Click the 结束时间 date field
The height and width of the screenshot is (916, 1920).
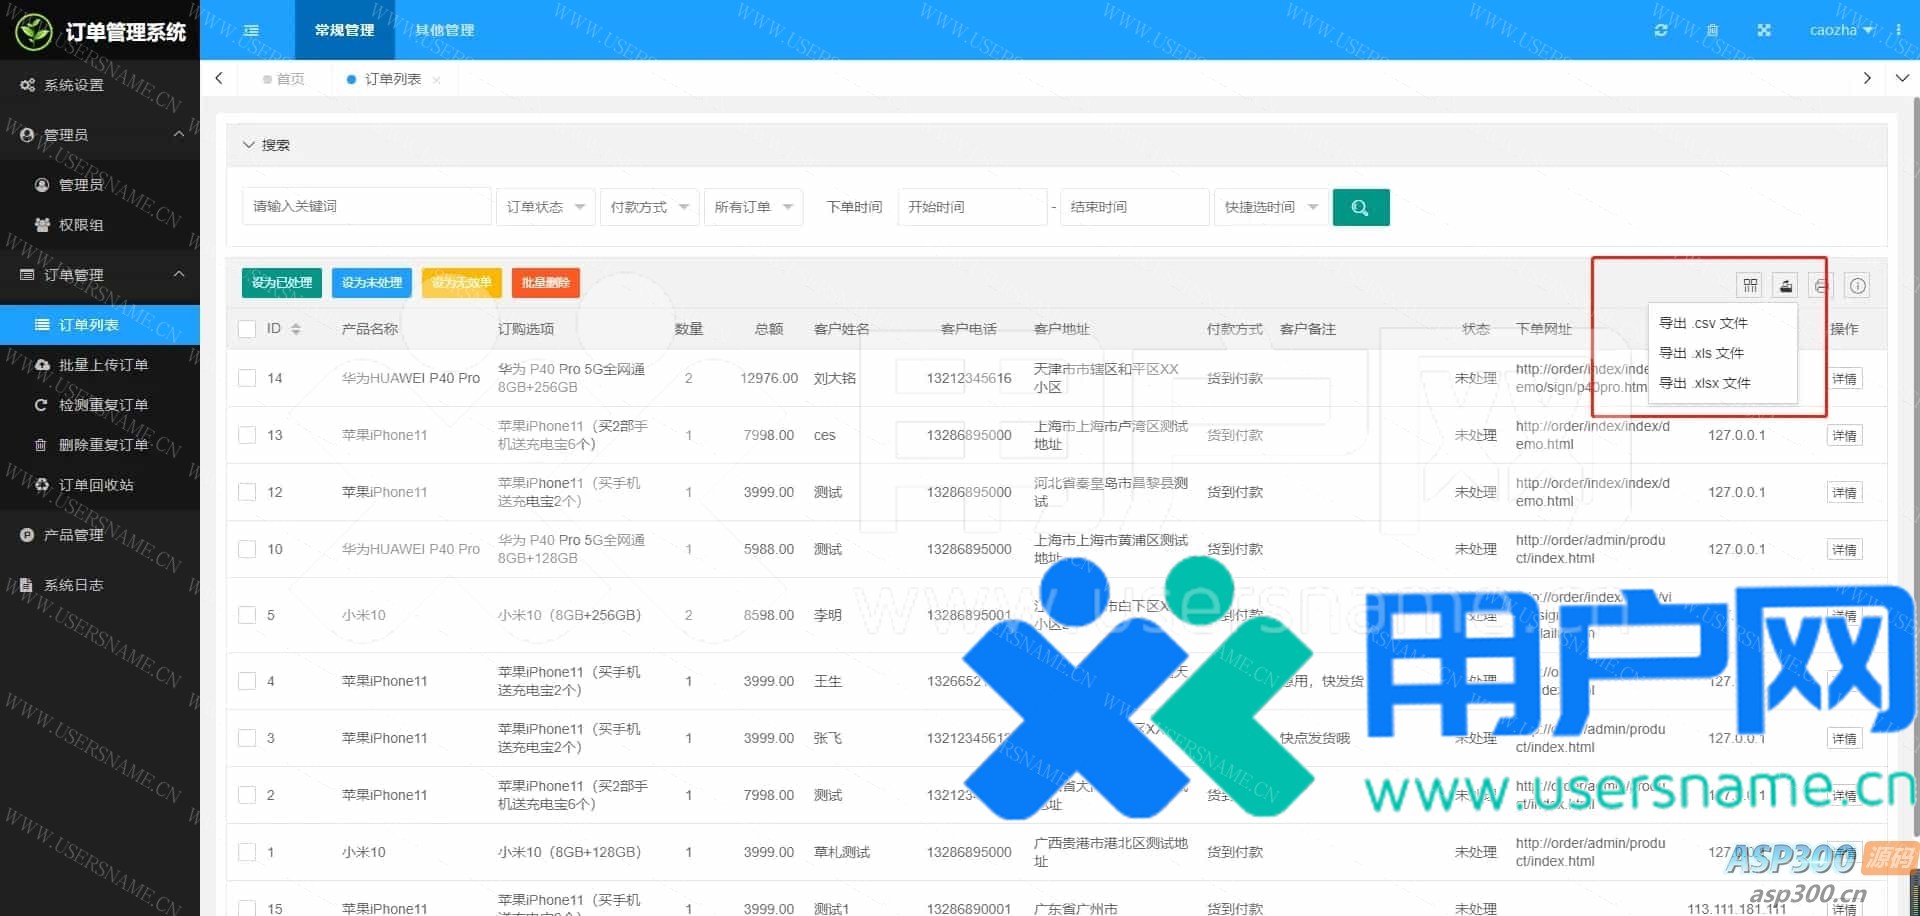tap(1134, 207)
